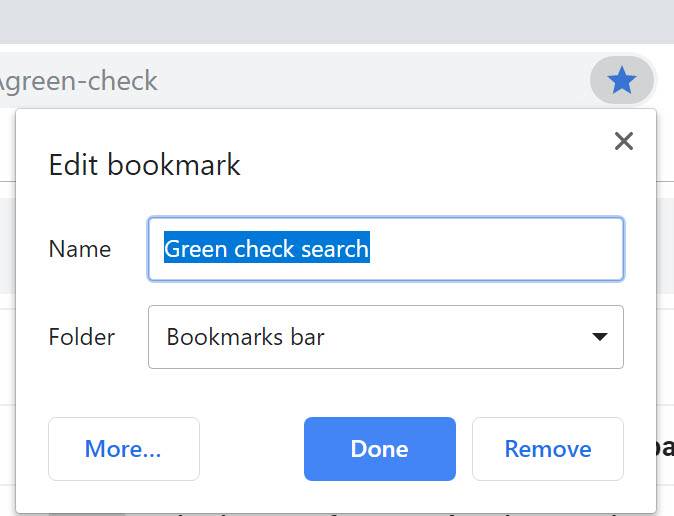Screen dimensions: 674x516
Task: Open the Folder dropdown showing Bookmarks bar
Action: (x=386, y=337)
